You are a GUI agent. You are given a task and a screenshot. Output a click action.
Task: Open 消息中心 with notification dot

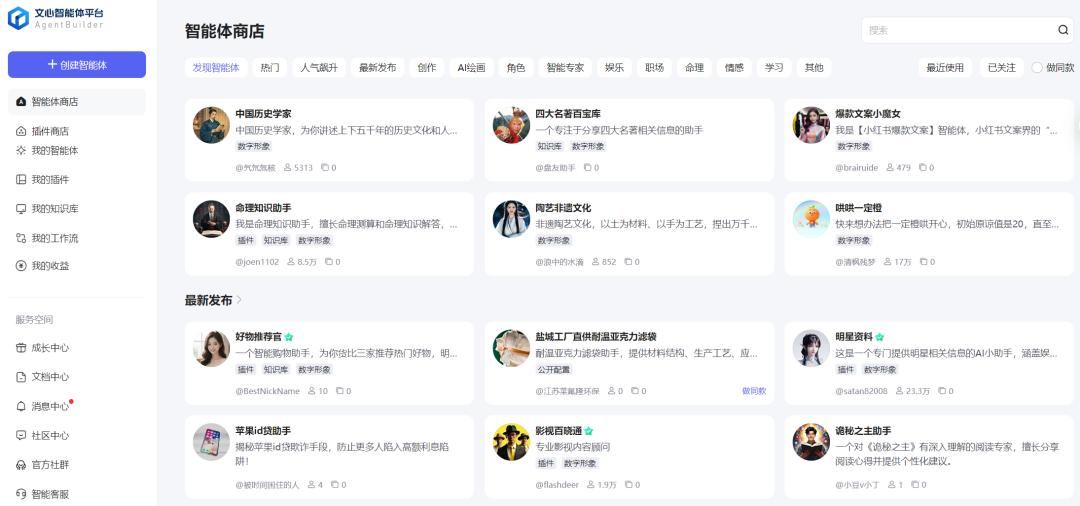tap(44, 406)
